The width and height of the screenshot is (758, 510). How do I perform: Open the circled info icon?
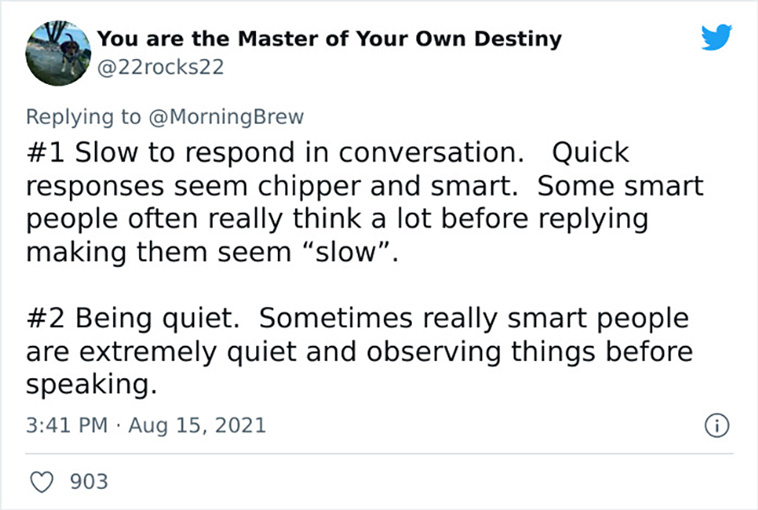716,425
